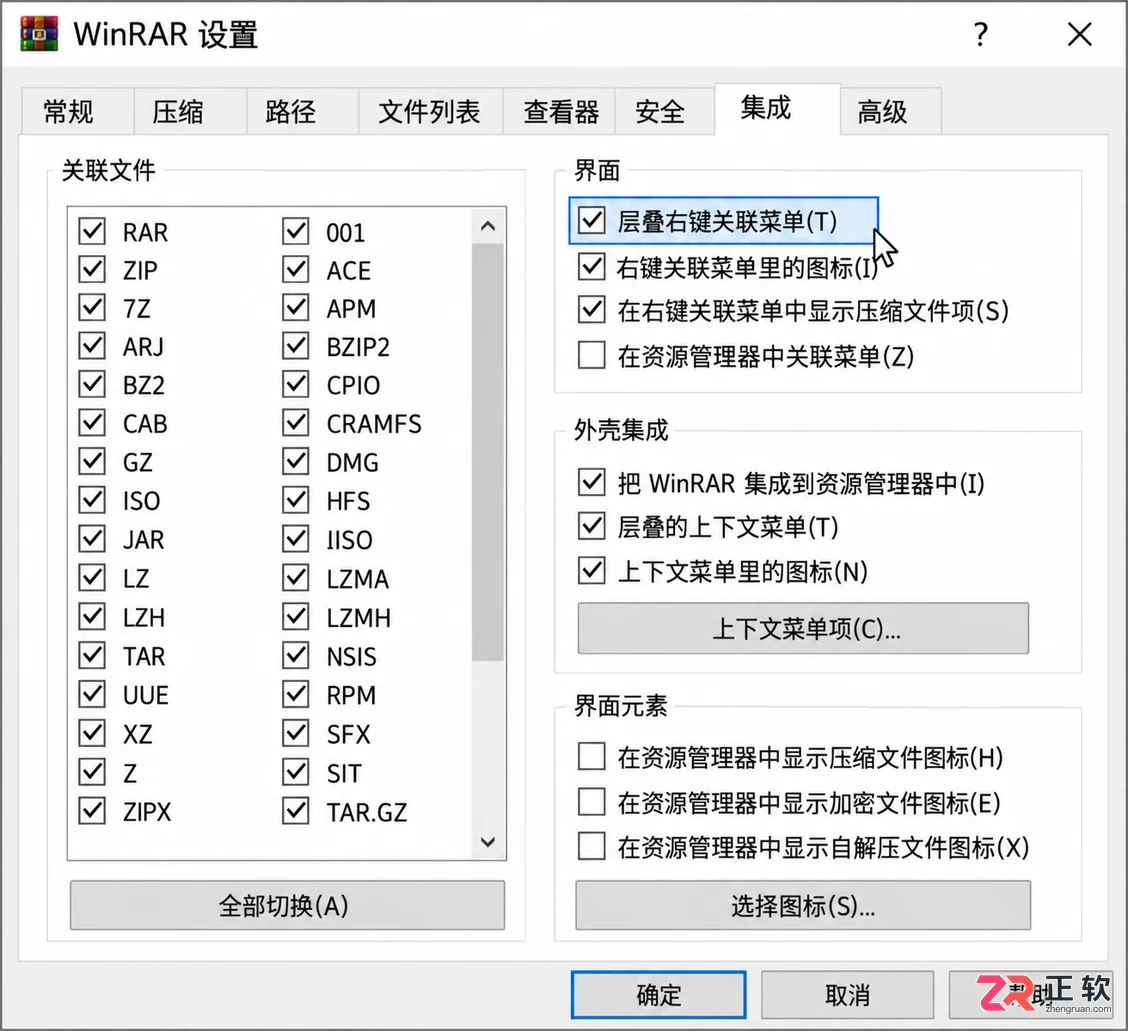This screenshot has height=1031, width=1128.
Task: Toggle the SIT checkbox
Action: tap(296, 772)
